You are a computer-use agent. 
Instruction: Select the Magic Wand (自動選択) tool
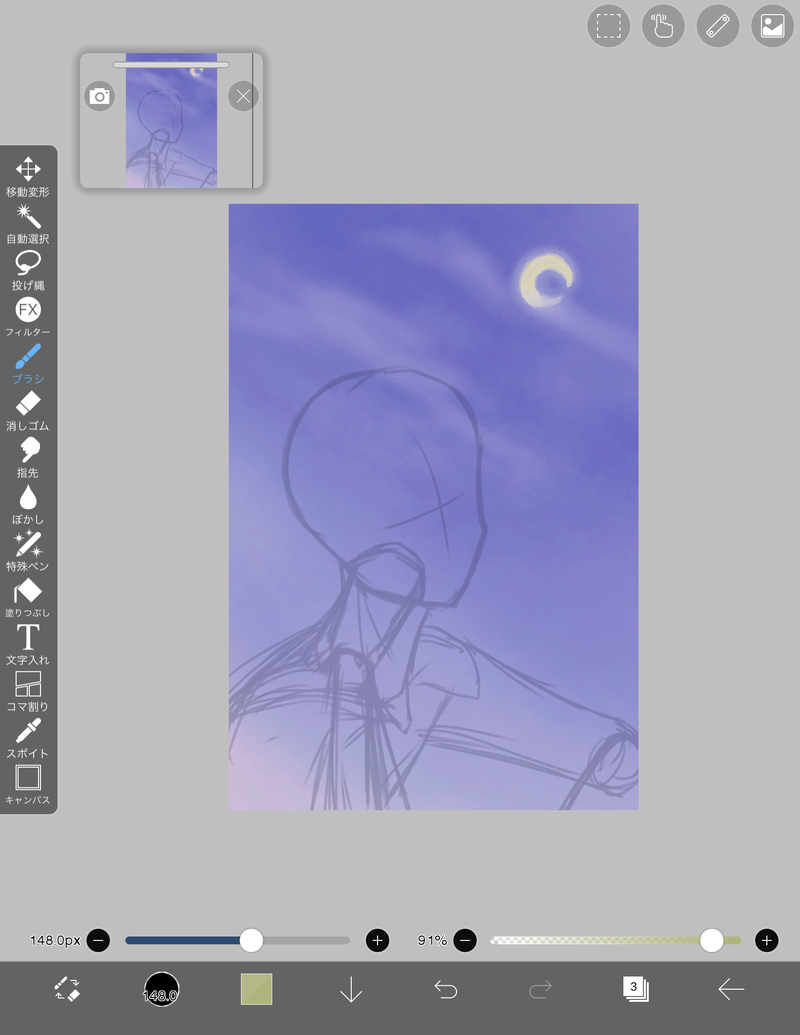(28, 224)
